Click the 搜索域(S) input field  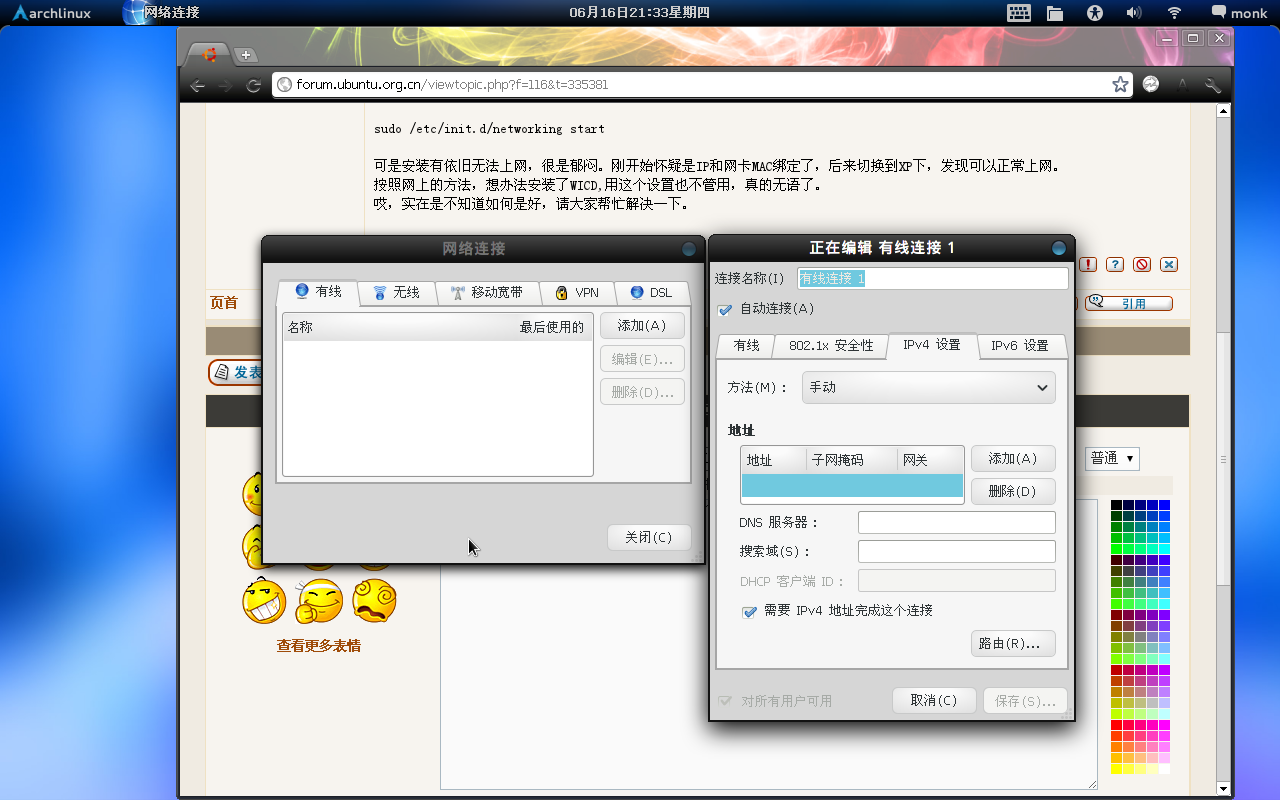(957, 551)
